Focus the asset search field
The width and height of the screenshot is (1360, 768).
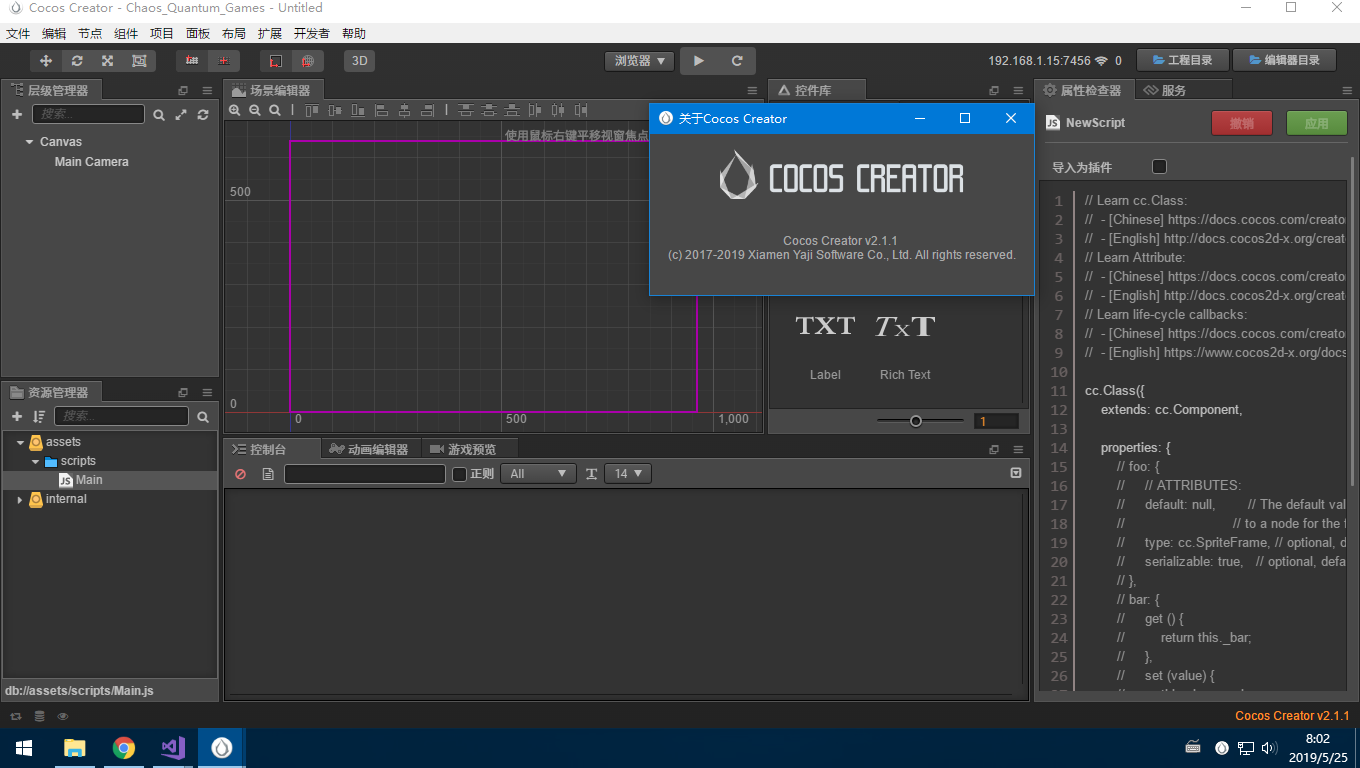pyautogui.click(x=121, y=416)
